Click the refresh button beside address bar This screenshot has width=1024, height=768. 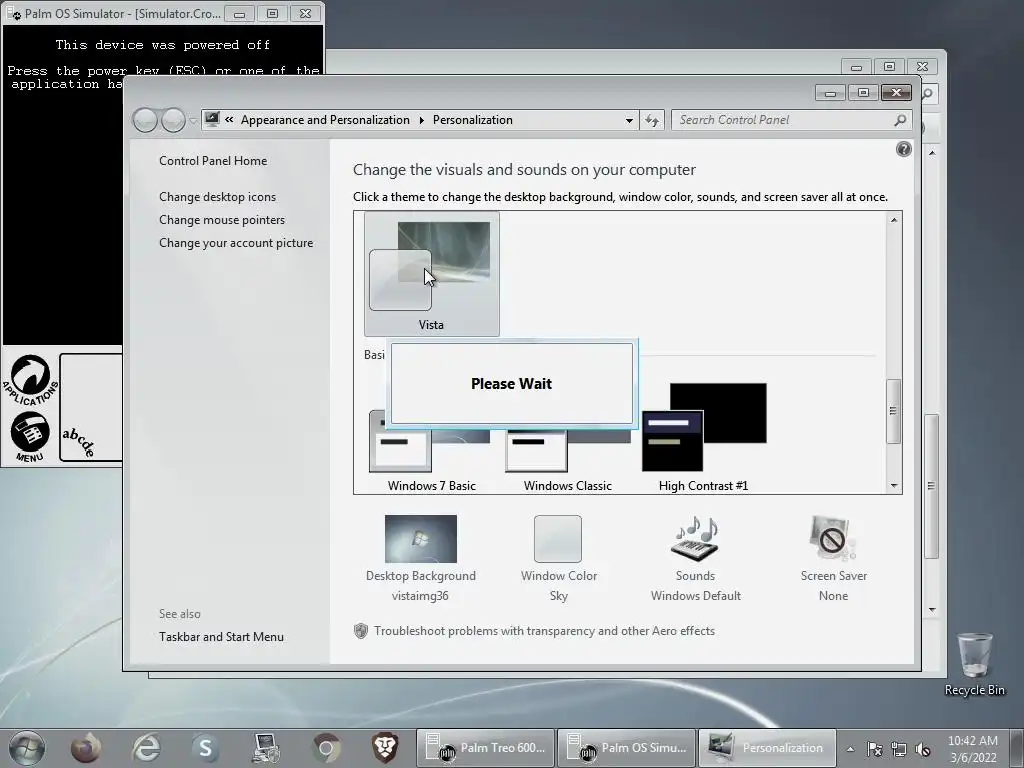coord(652,120)
